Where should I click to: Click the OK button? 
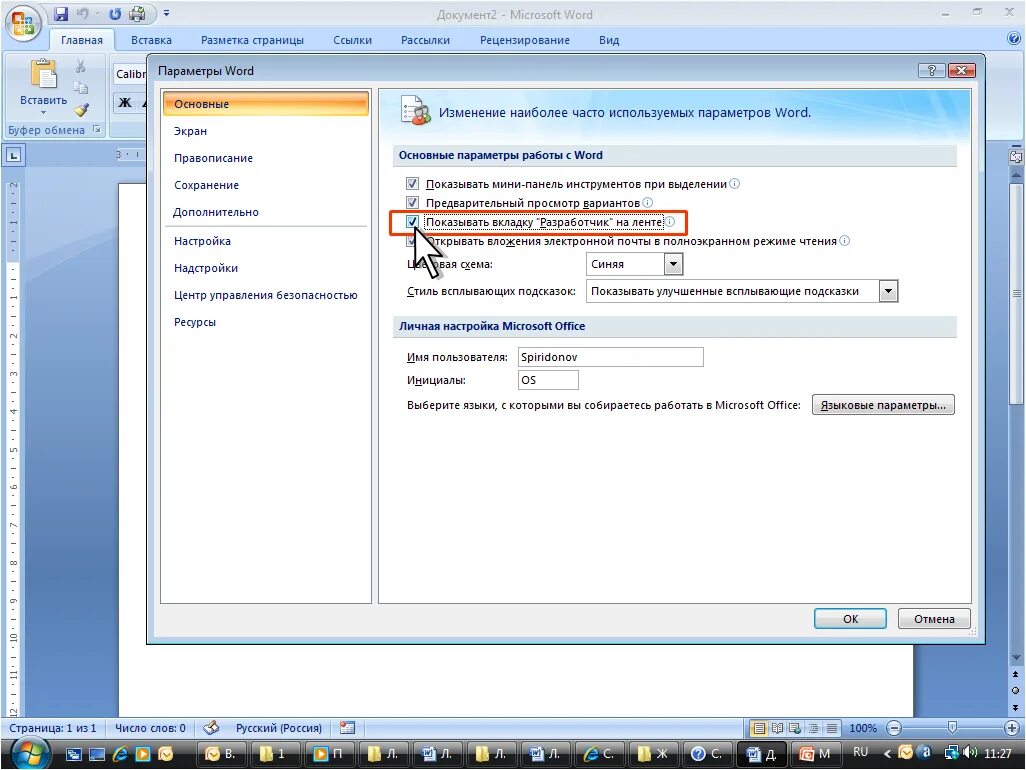tap(850, 618)
